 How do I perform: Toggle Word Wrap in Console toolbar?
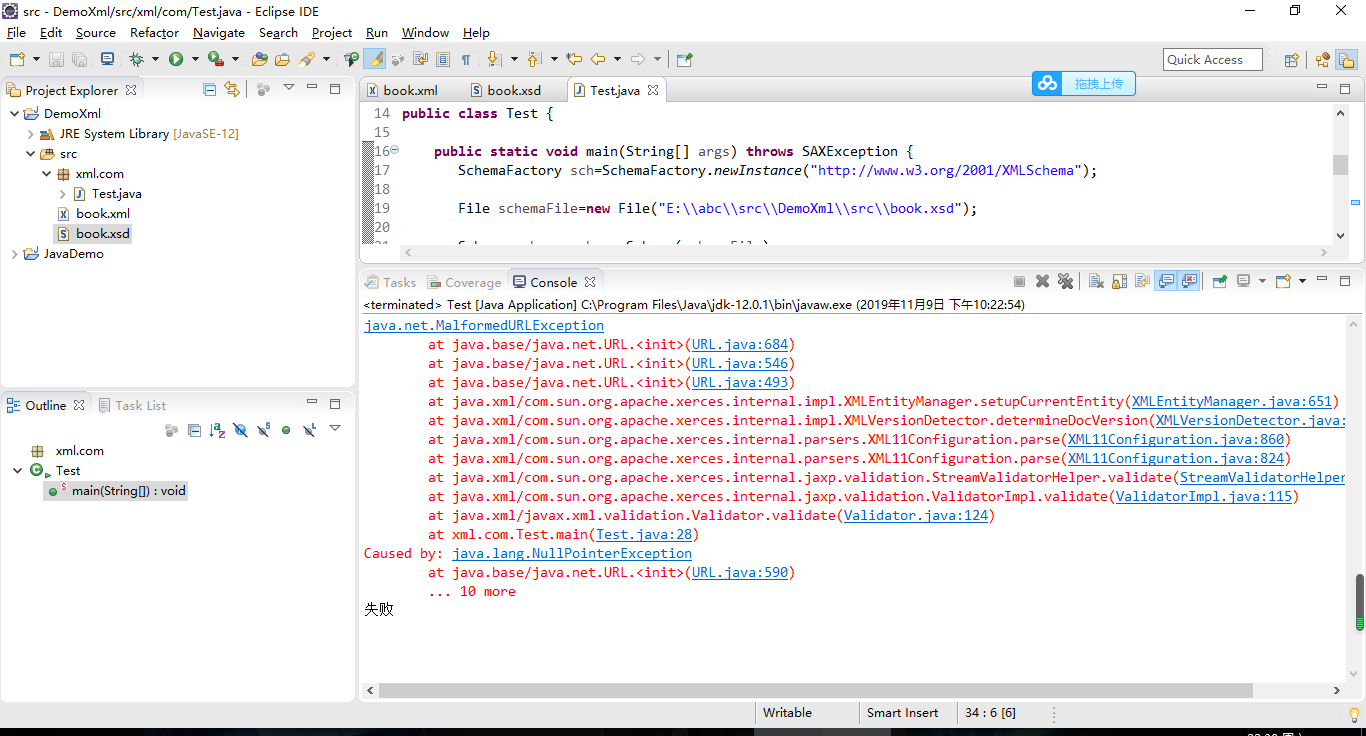click(1142, 282)
